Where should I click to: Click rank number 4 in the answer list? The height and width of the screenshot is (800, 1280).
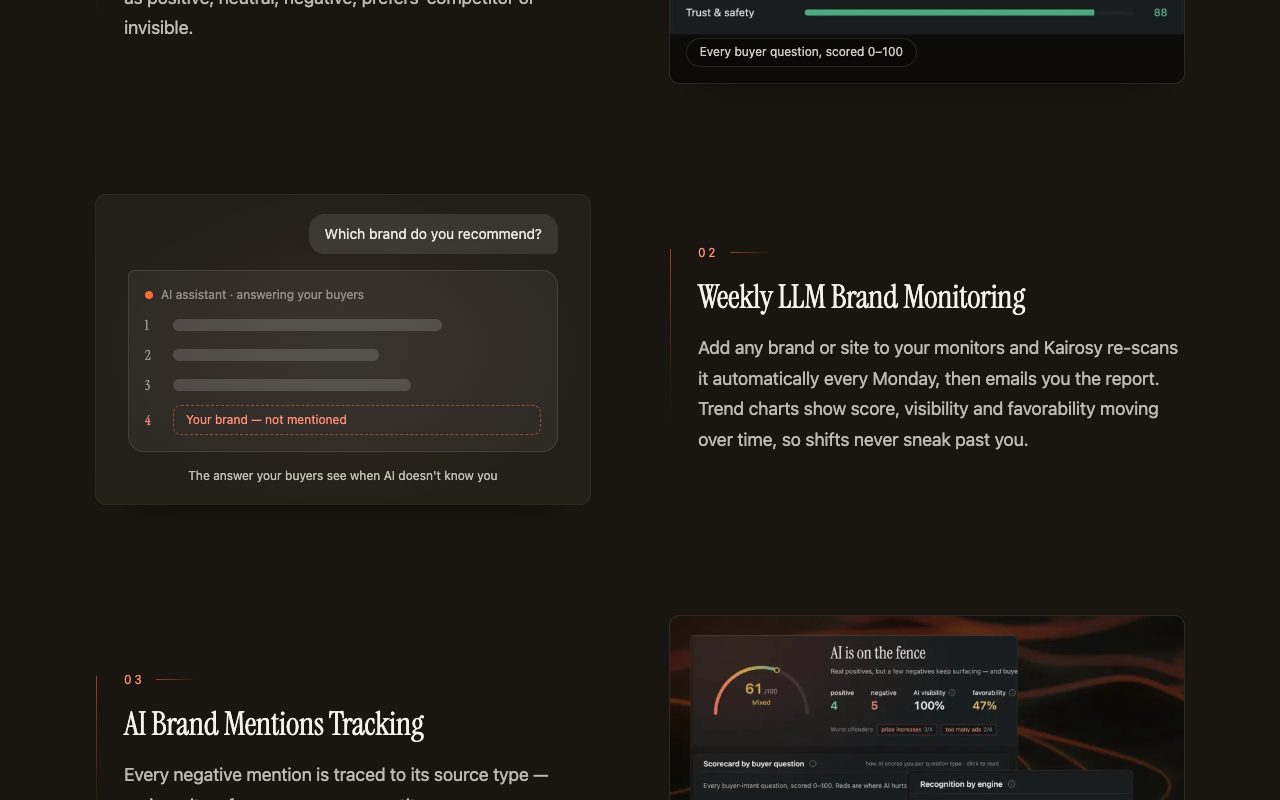148,420
